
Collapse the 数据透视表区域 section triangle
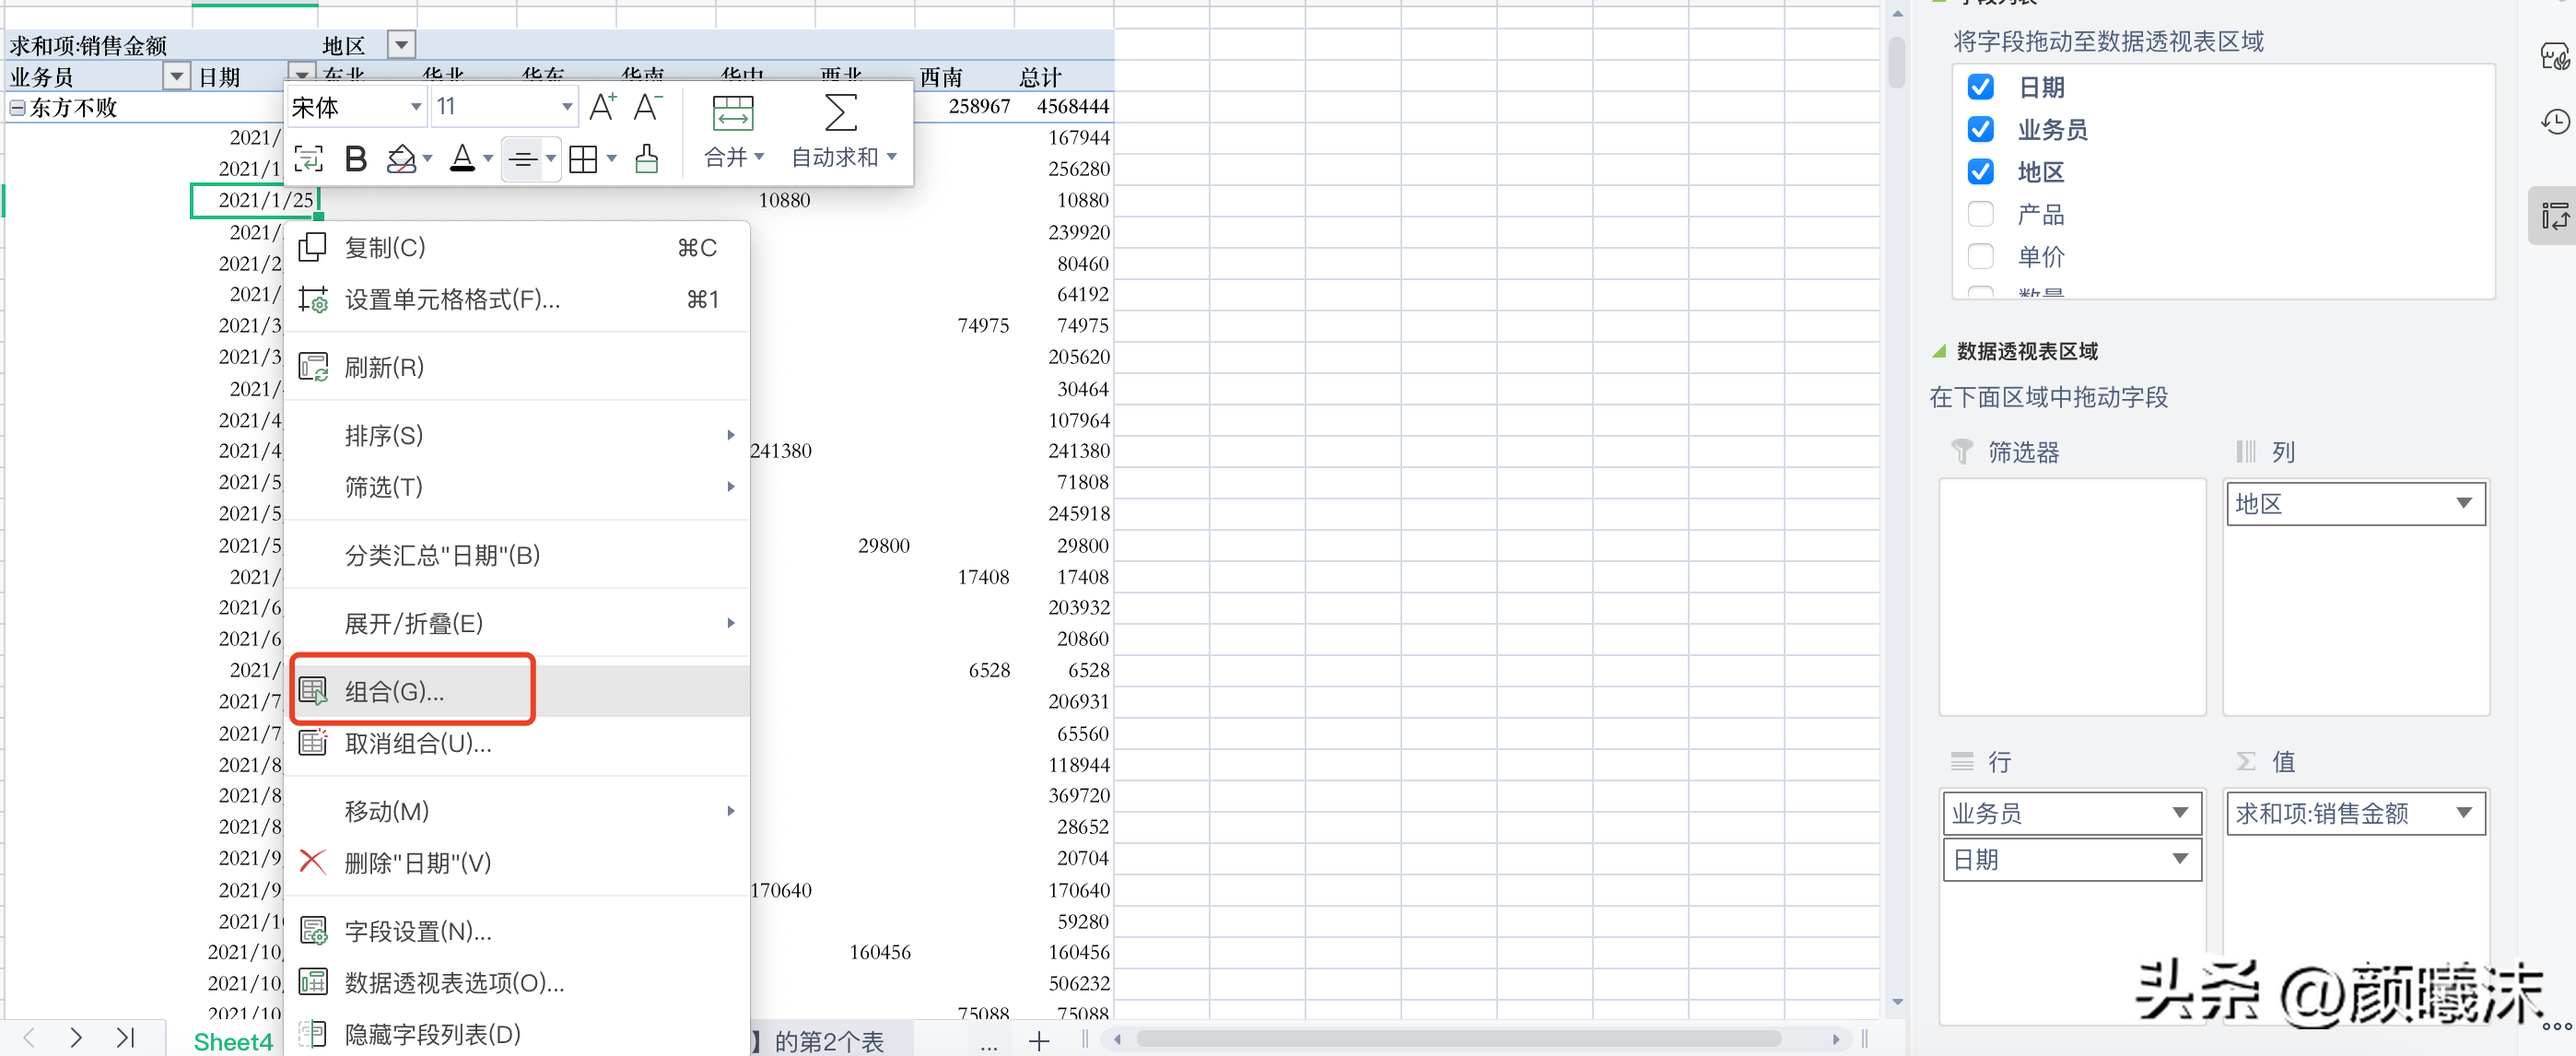pos(1939,351)
